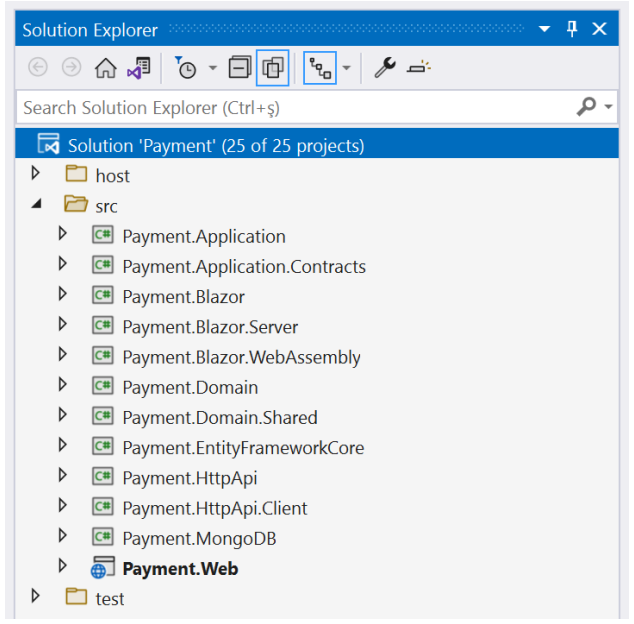Image resolution: width=634 pixels, height=624 pixels.
Task: Click Payment.Application C# project icon
Action: point(103,235)
